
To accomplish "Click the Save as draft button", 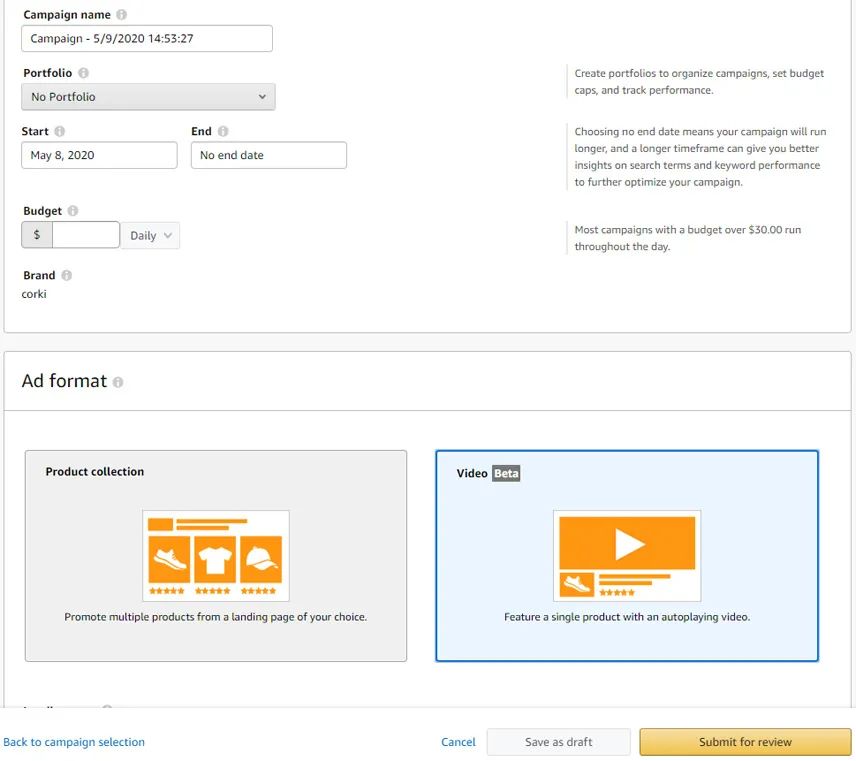I will click(558, 742).
